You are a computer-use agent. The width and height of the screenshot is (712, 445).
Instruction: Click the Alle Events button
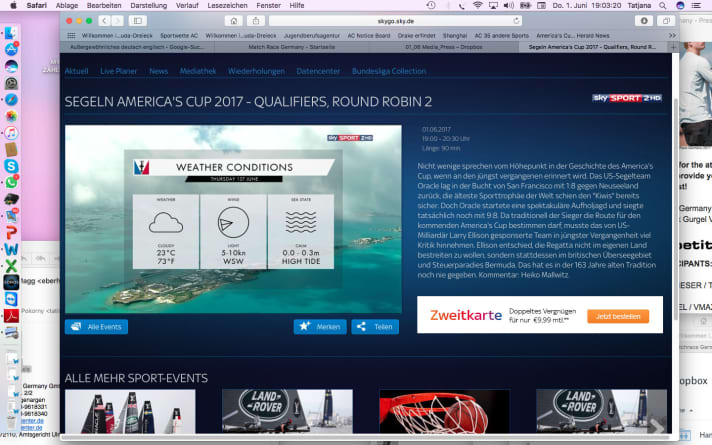pos(96,327)
